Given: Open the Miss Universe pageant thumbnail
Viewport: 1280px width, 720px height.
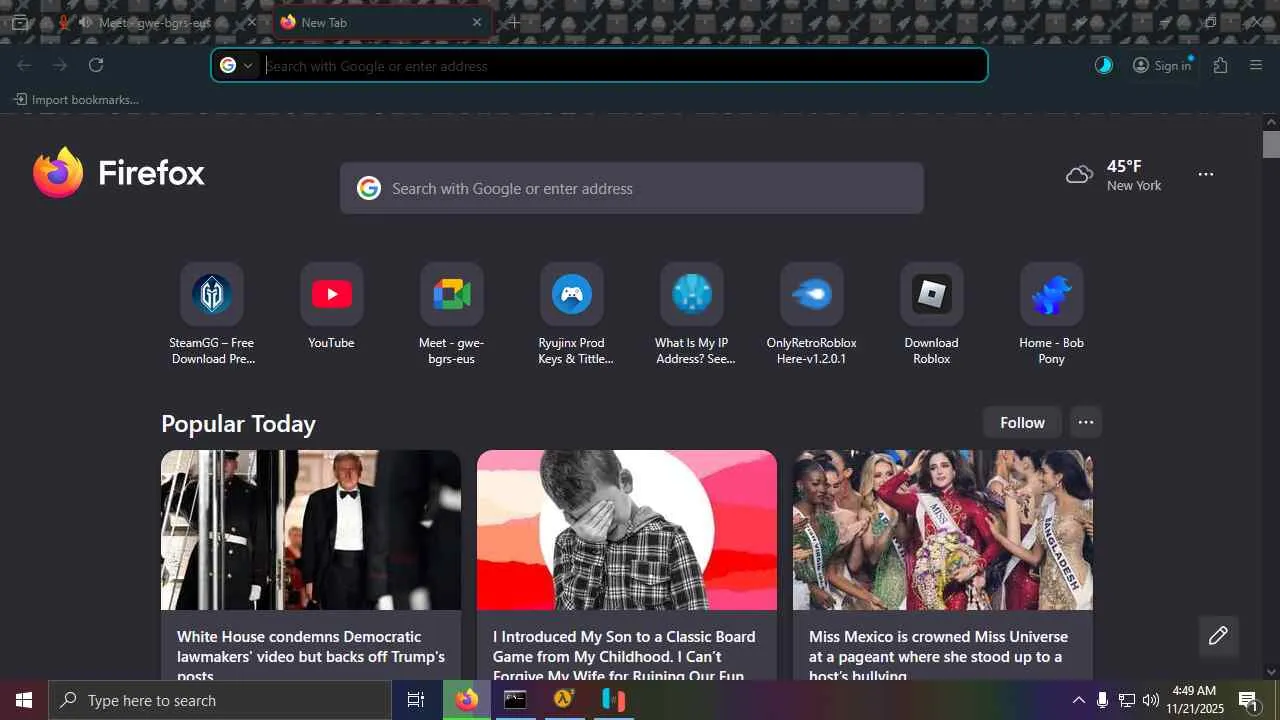Looking at the screenshot, I should coord(943,530).
